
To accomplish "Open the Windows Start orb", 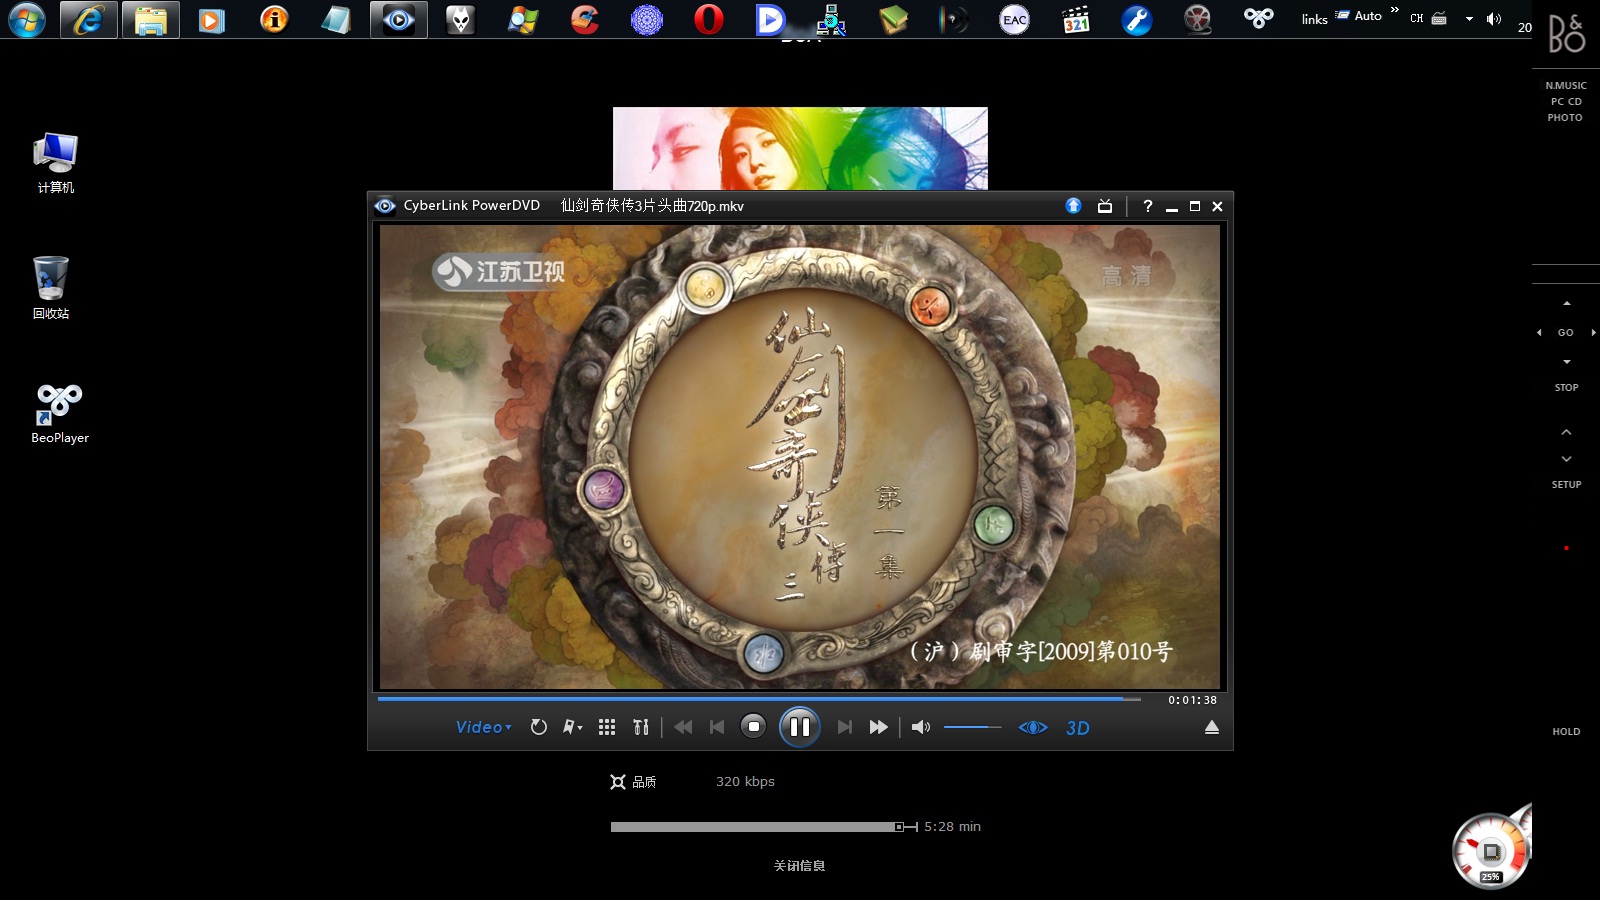I will (x=27, y=19).
